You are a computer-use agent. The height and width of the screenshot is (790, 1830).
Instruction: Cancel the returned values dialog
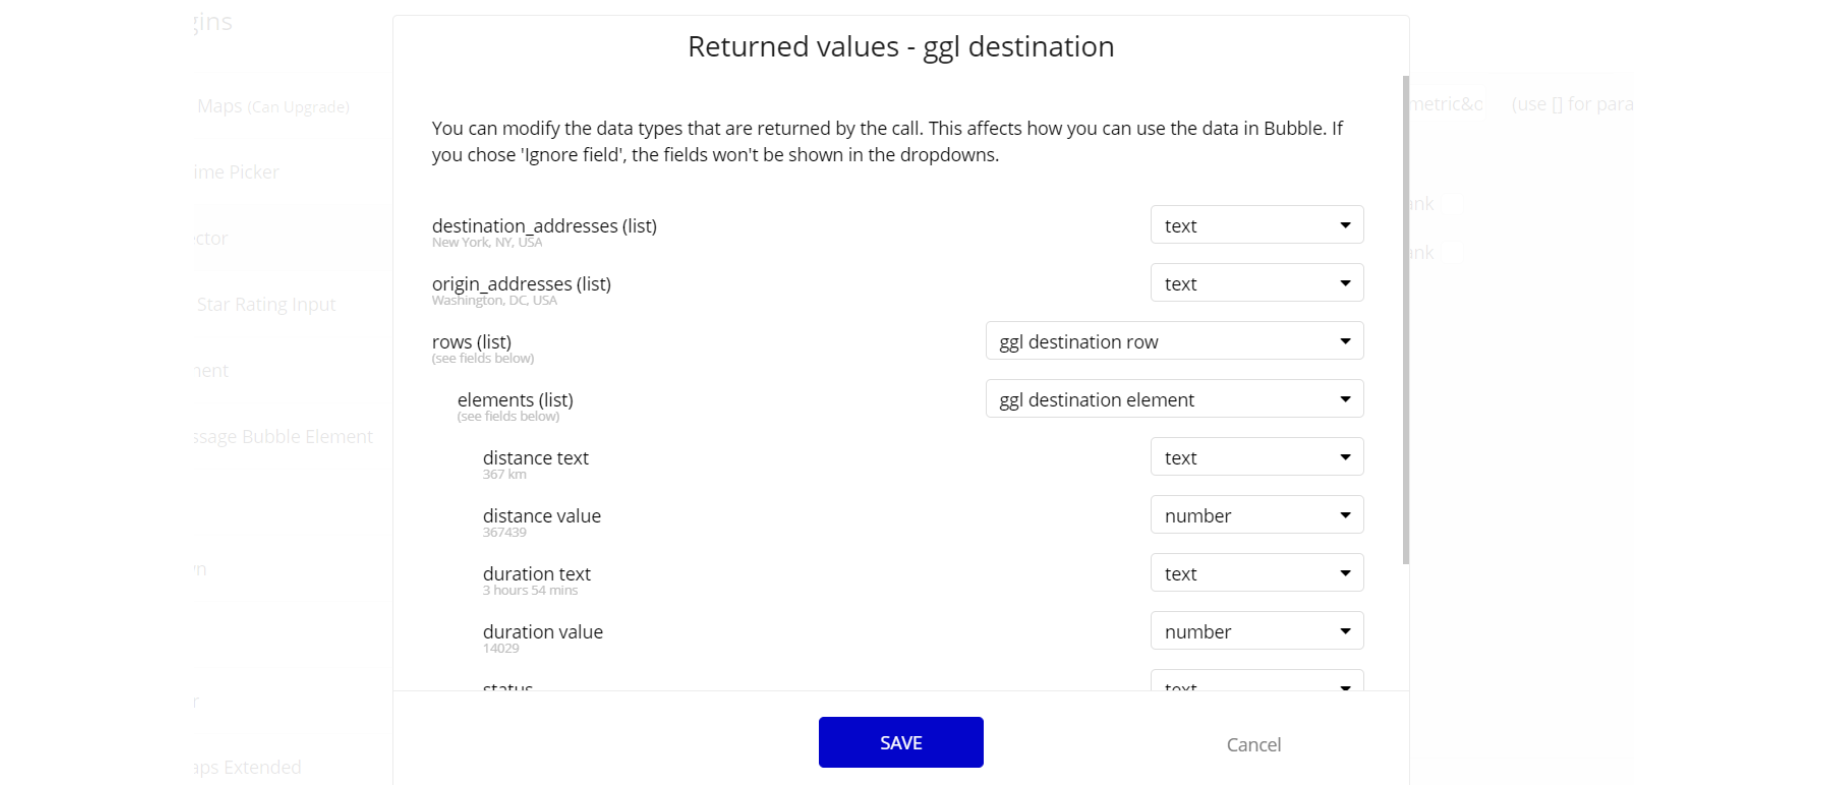point(1253,744)
